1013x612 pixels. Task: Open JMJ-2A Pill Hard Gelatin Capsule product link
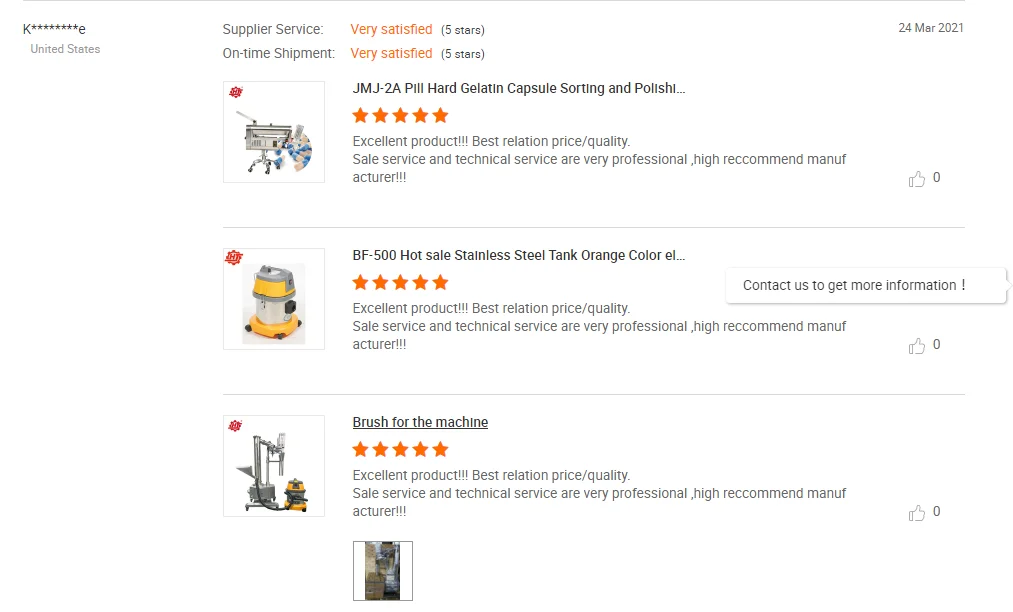(x=519, y=88)
